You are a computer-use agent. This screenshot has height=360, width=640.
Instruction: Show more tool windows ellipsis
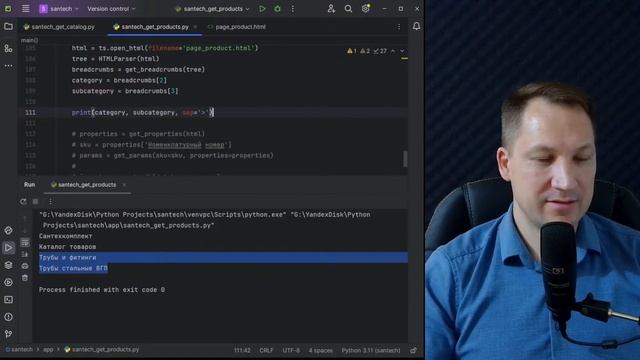(x=8, y=65)
